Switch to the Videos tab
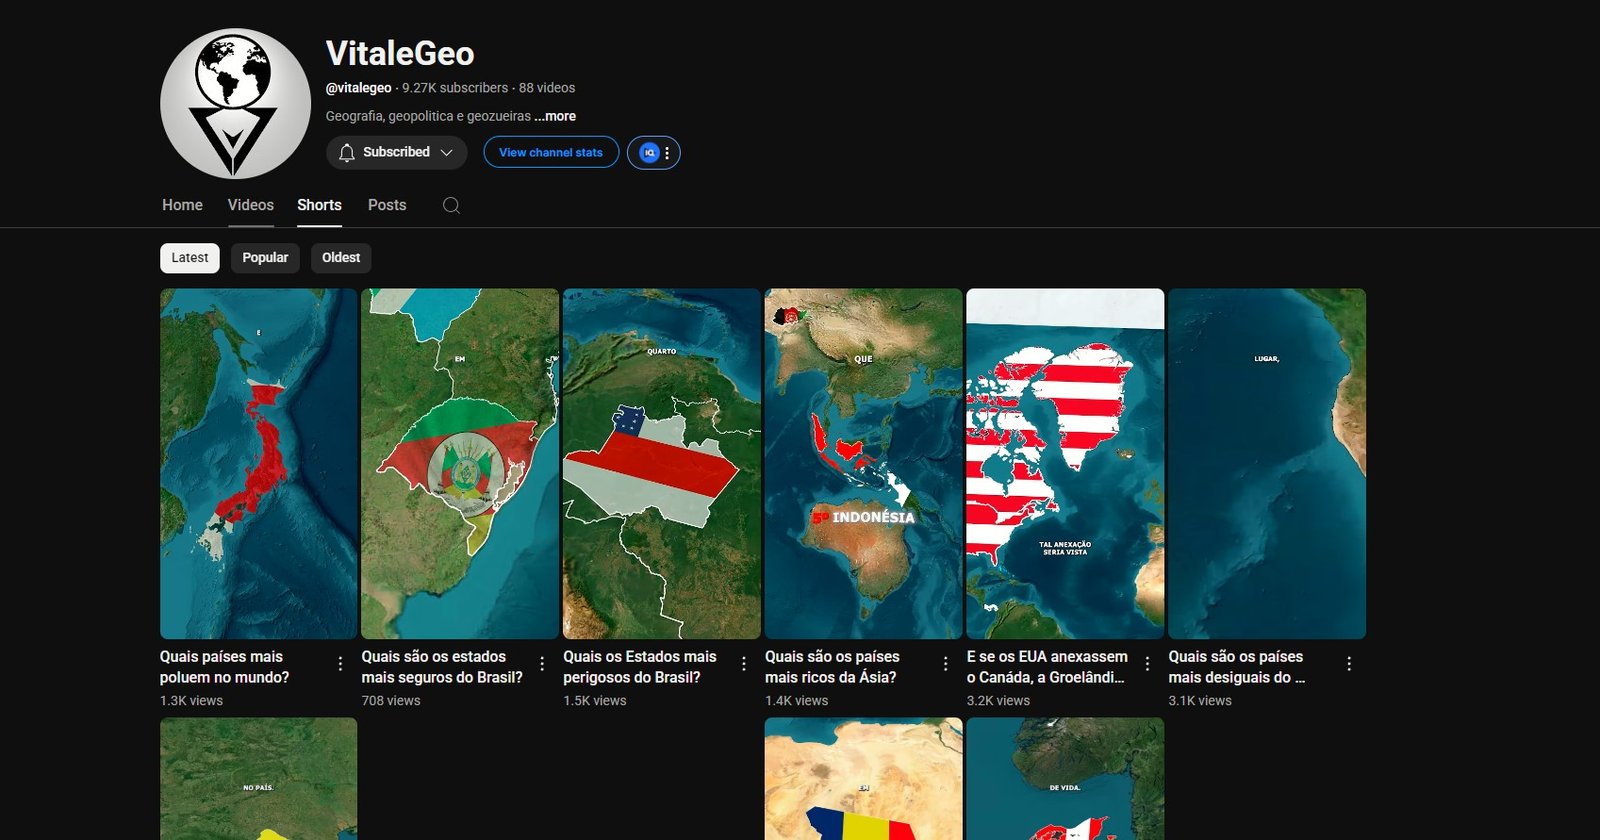Viewport: 1600px width, 840px height. click(x=250, y=205)
